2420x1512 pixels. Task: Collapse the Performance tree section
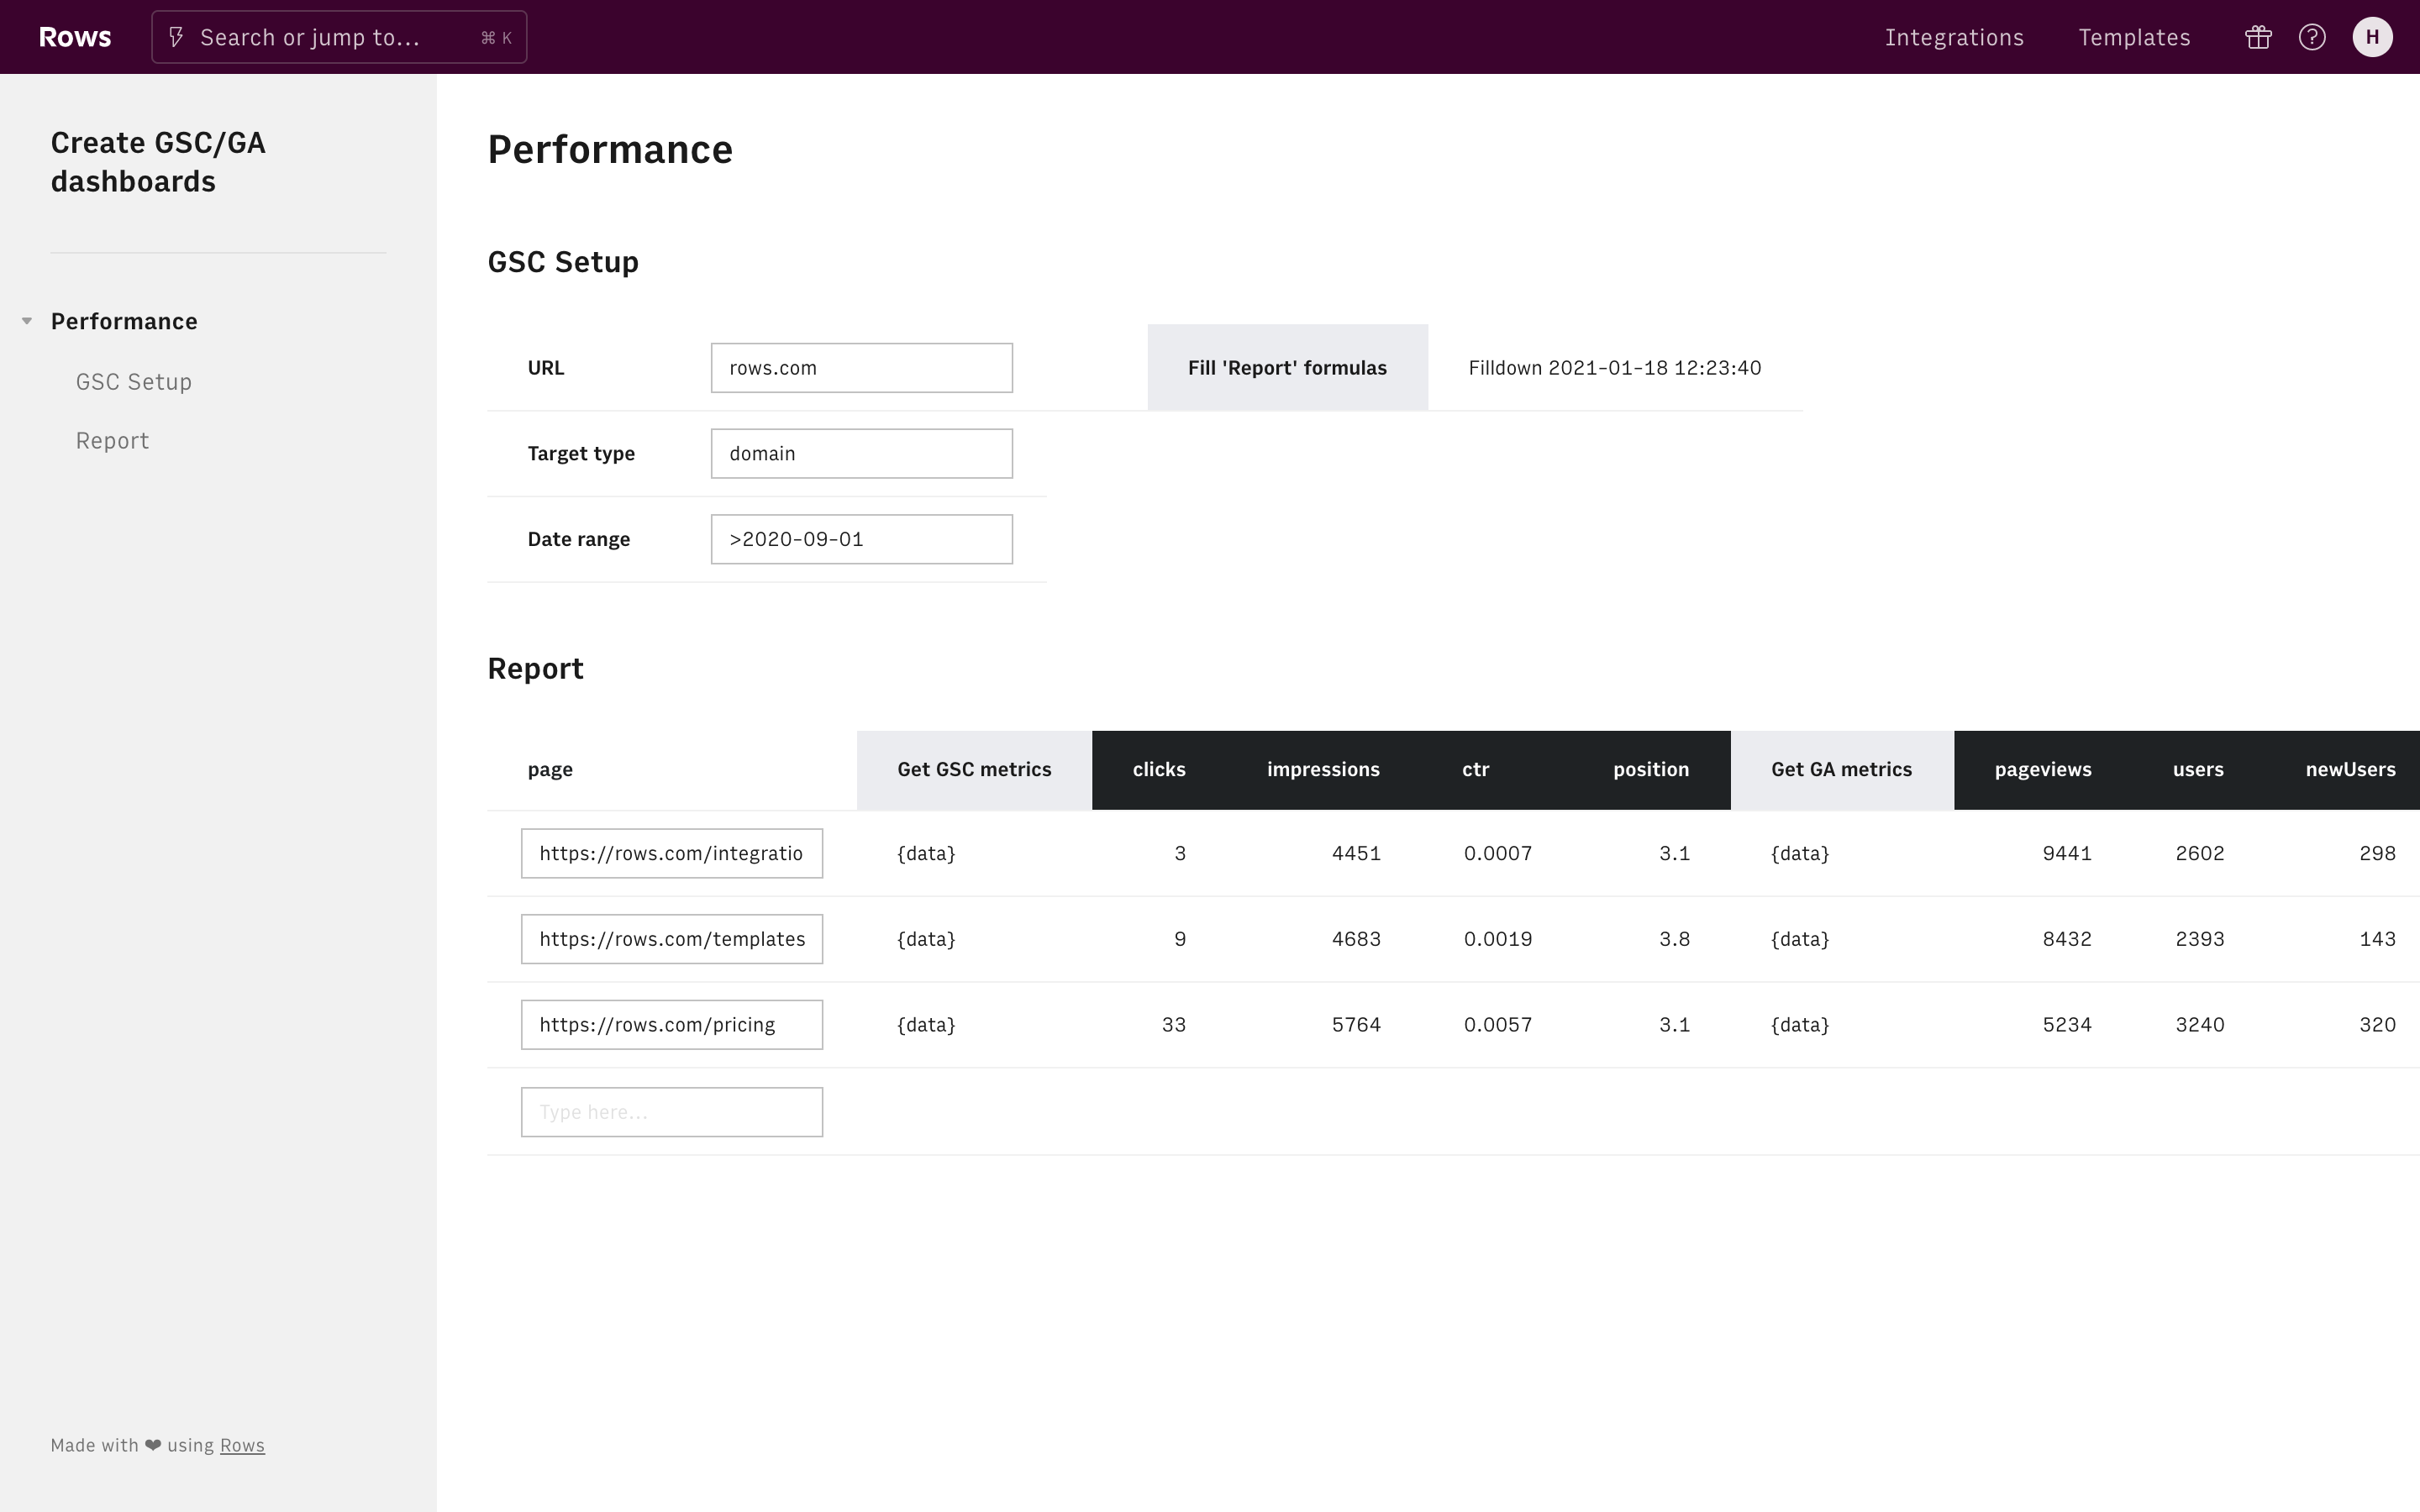[x=27, y=321]
